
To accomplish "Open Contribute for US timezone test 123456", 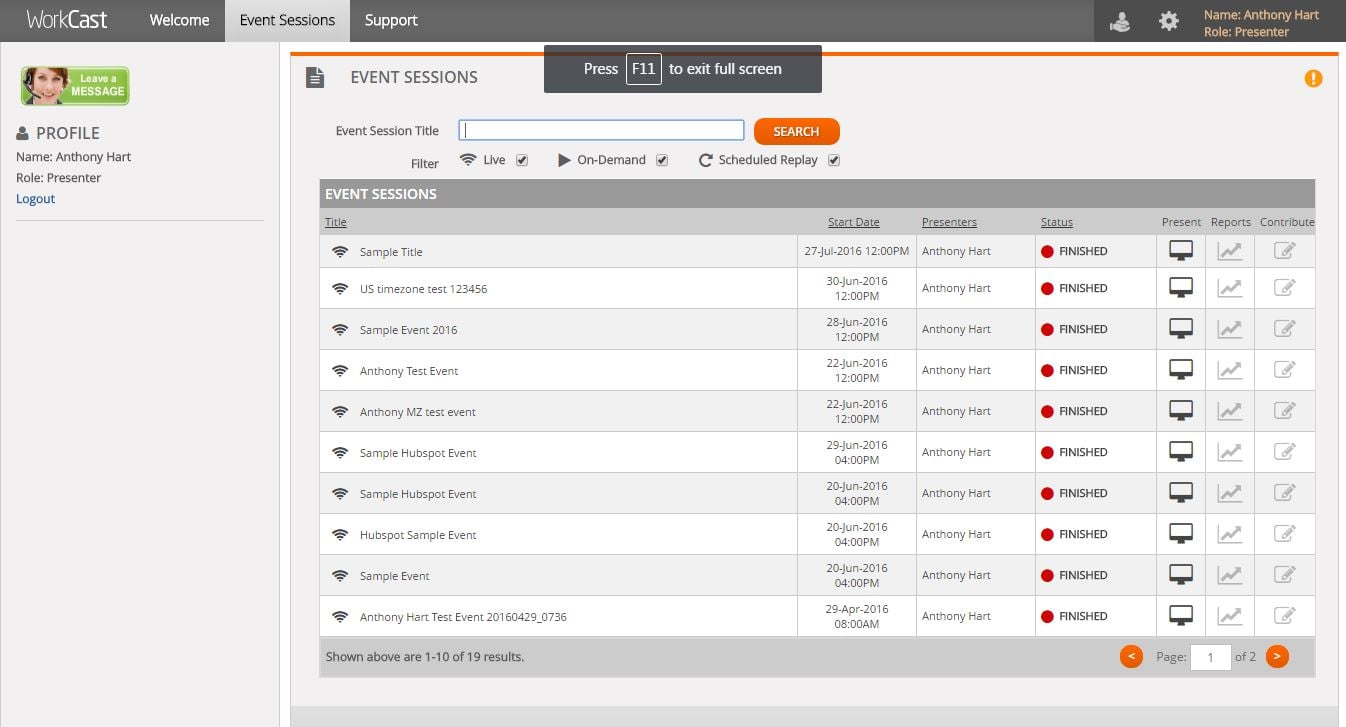I will (x=1285, y=288).
